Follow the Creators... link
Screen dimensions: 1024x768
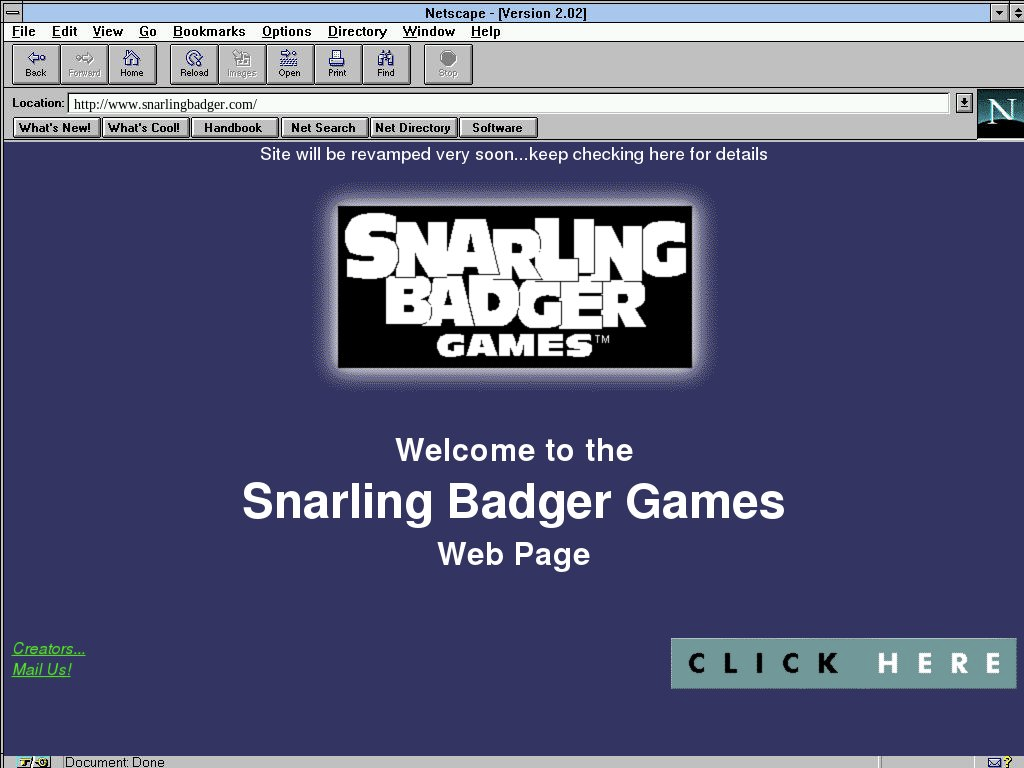pos(49,649)
